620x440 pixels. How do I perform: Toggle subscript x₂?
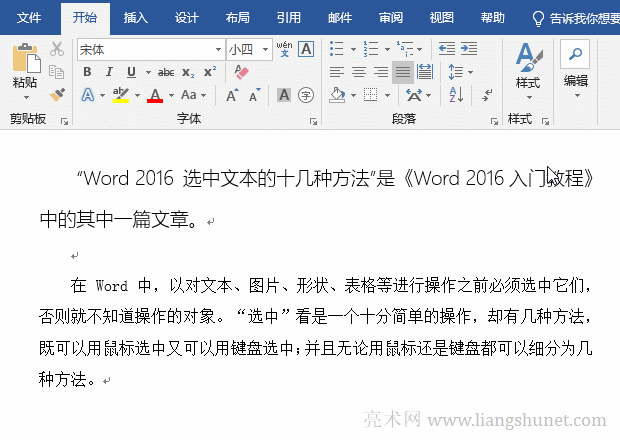[188, 72]
